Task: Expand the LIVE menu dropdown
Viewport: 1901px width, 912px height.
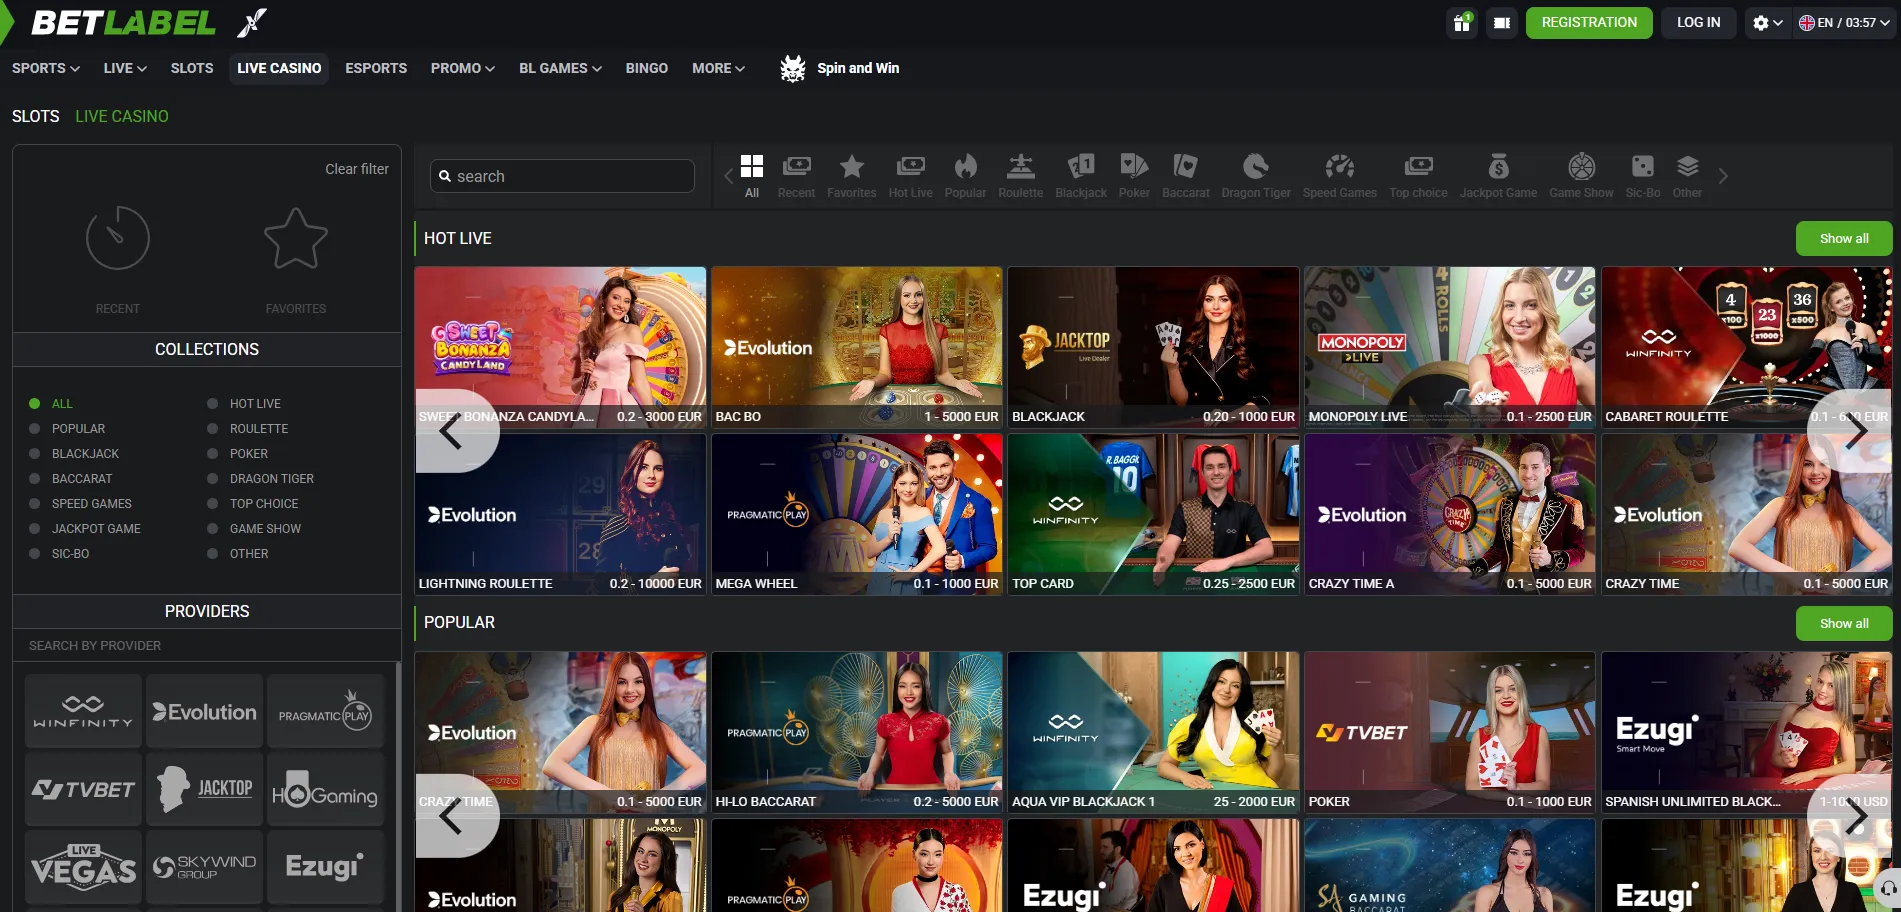Action: click(x=125, y=68)
